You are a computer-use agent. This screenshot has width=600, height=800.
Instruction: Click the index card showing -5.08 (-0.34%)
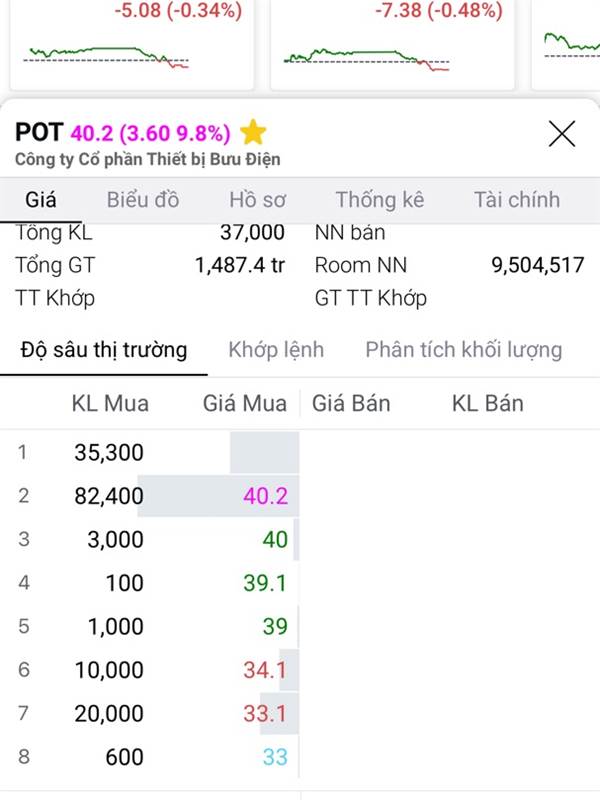coord(132,44)
